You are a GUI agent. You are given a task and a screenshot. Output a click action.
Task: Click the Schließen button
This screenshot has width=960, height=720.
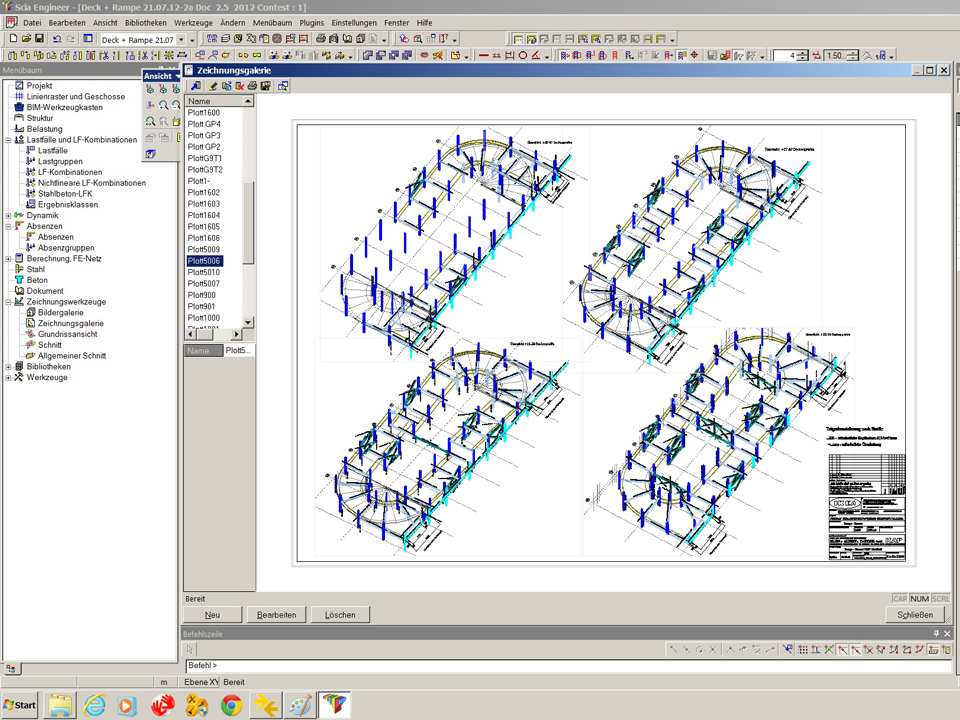coord(914,615)
